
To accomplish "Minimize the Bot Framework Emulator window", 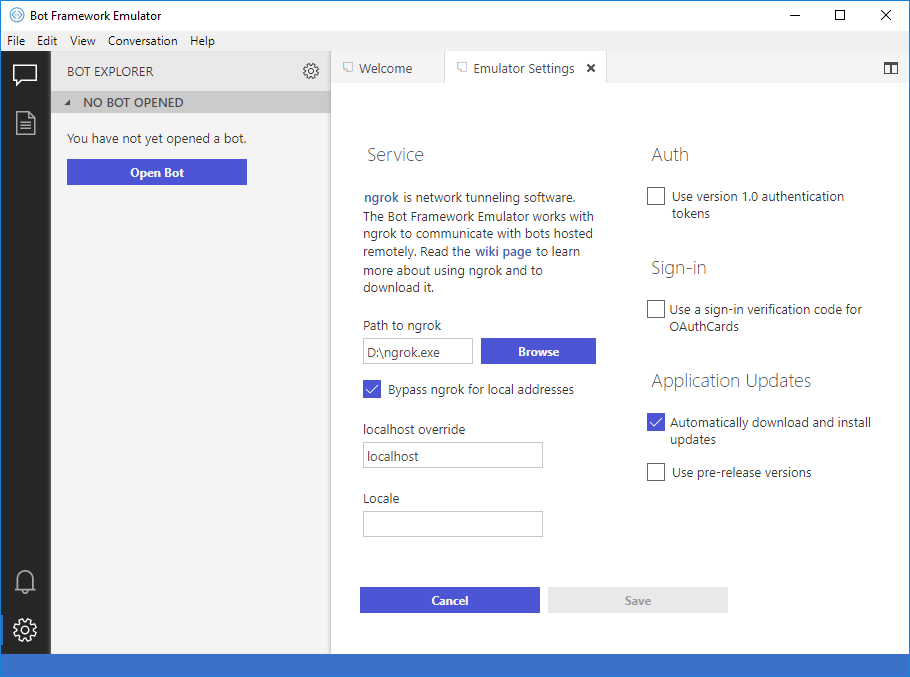I will click(x=795, y=16).
